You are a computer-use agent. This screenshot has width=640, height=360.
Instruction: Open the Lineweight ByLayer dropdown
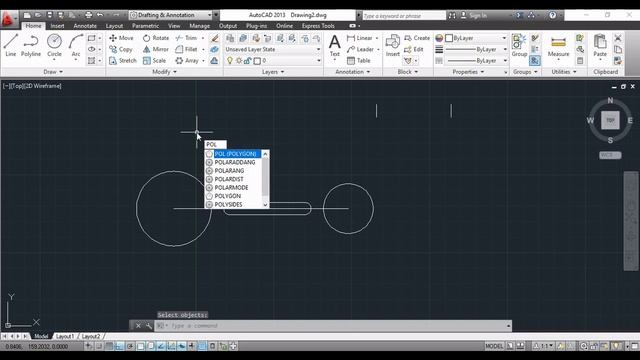click(476, 49)
